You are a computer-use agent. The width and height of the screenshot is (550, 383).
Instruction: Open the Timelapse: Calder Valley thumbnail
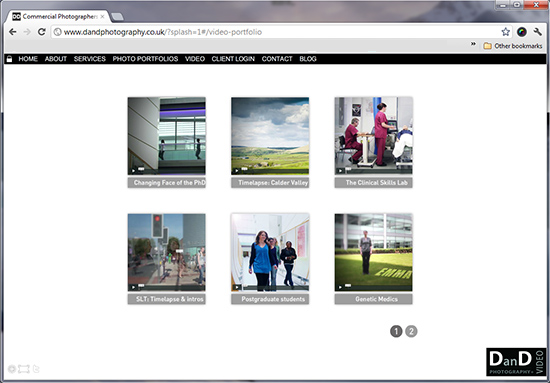pos(270,136)
